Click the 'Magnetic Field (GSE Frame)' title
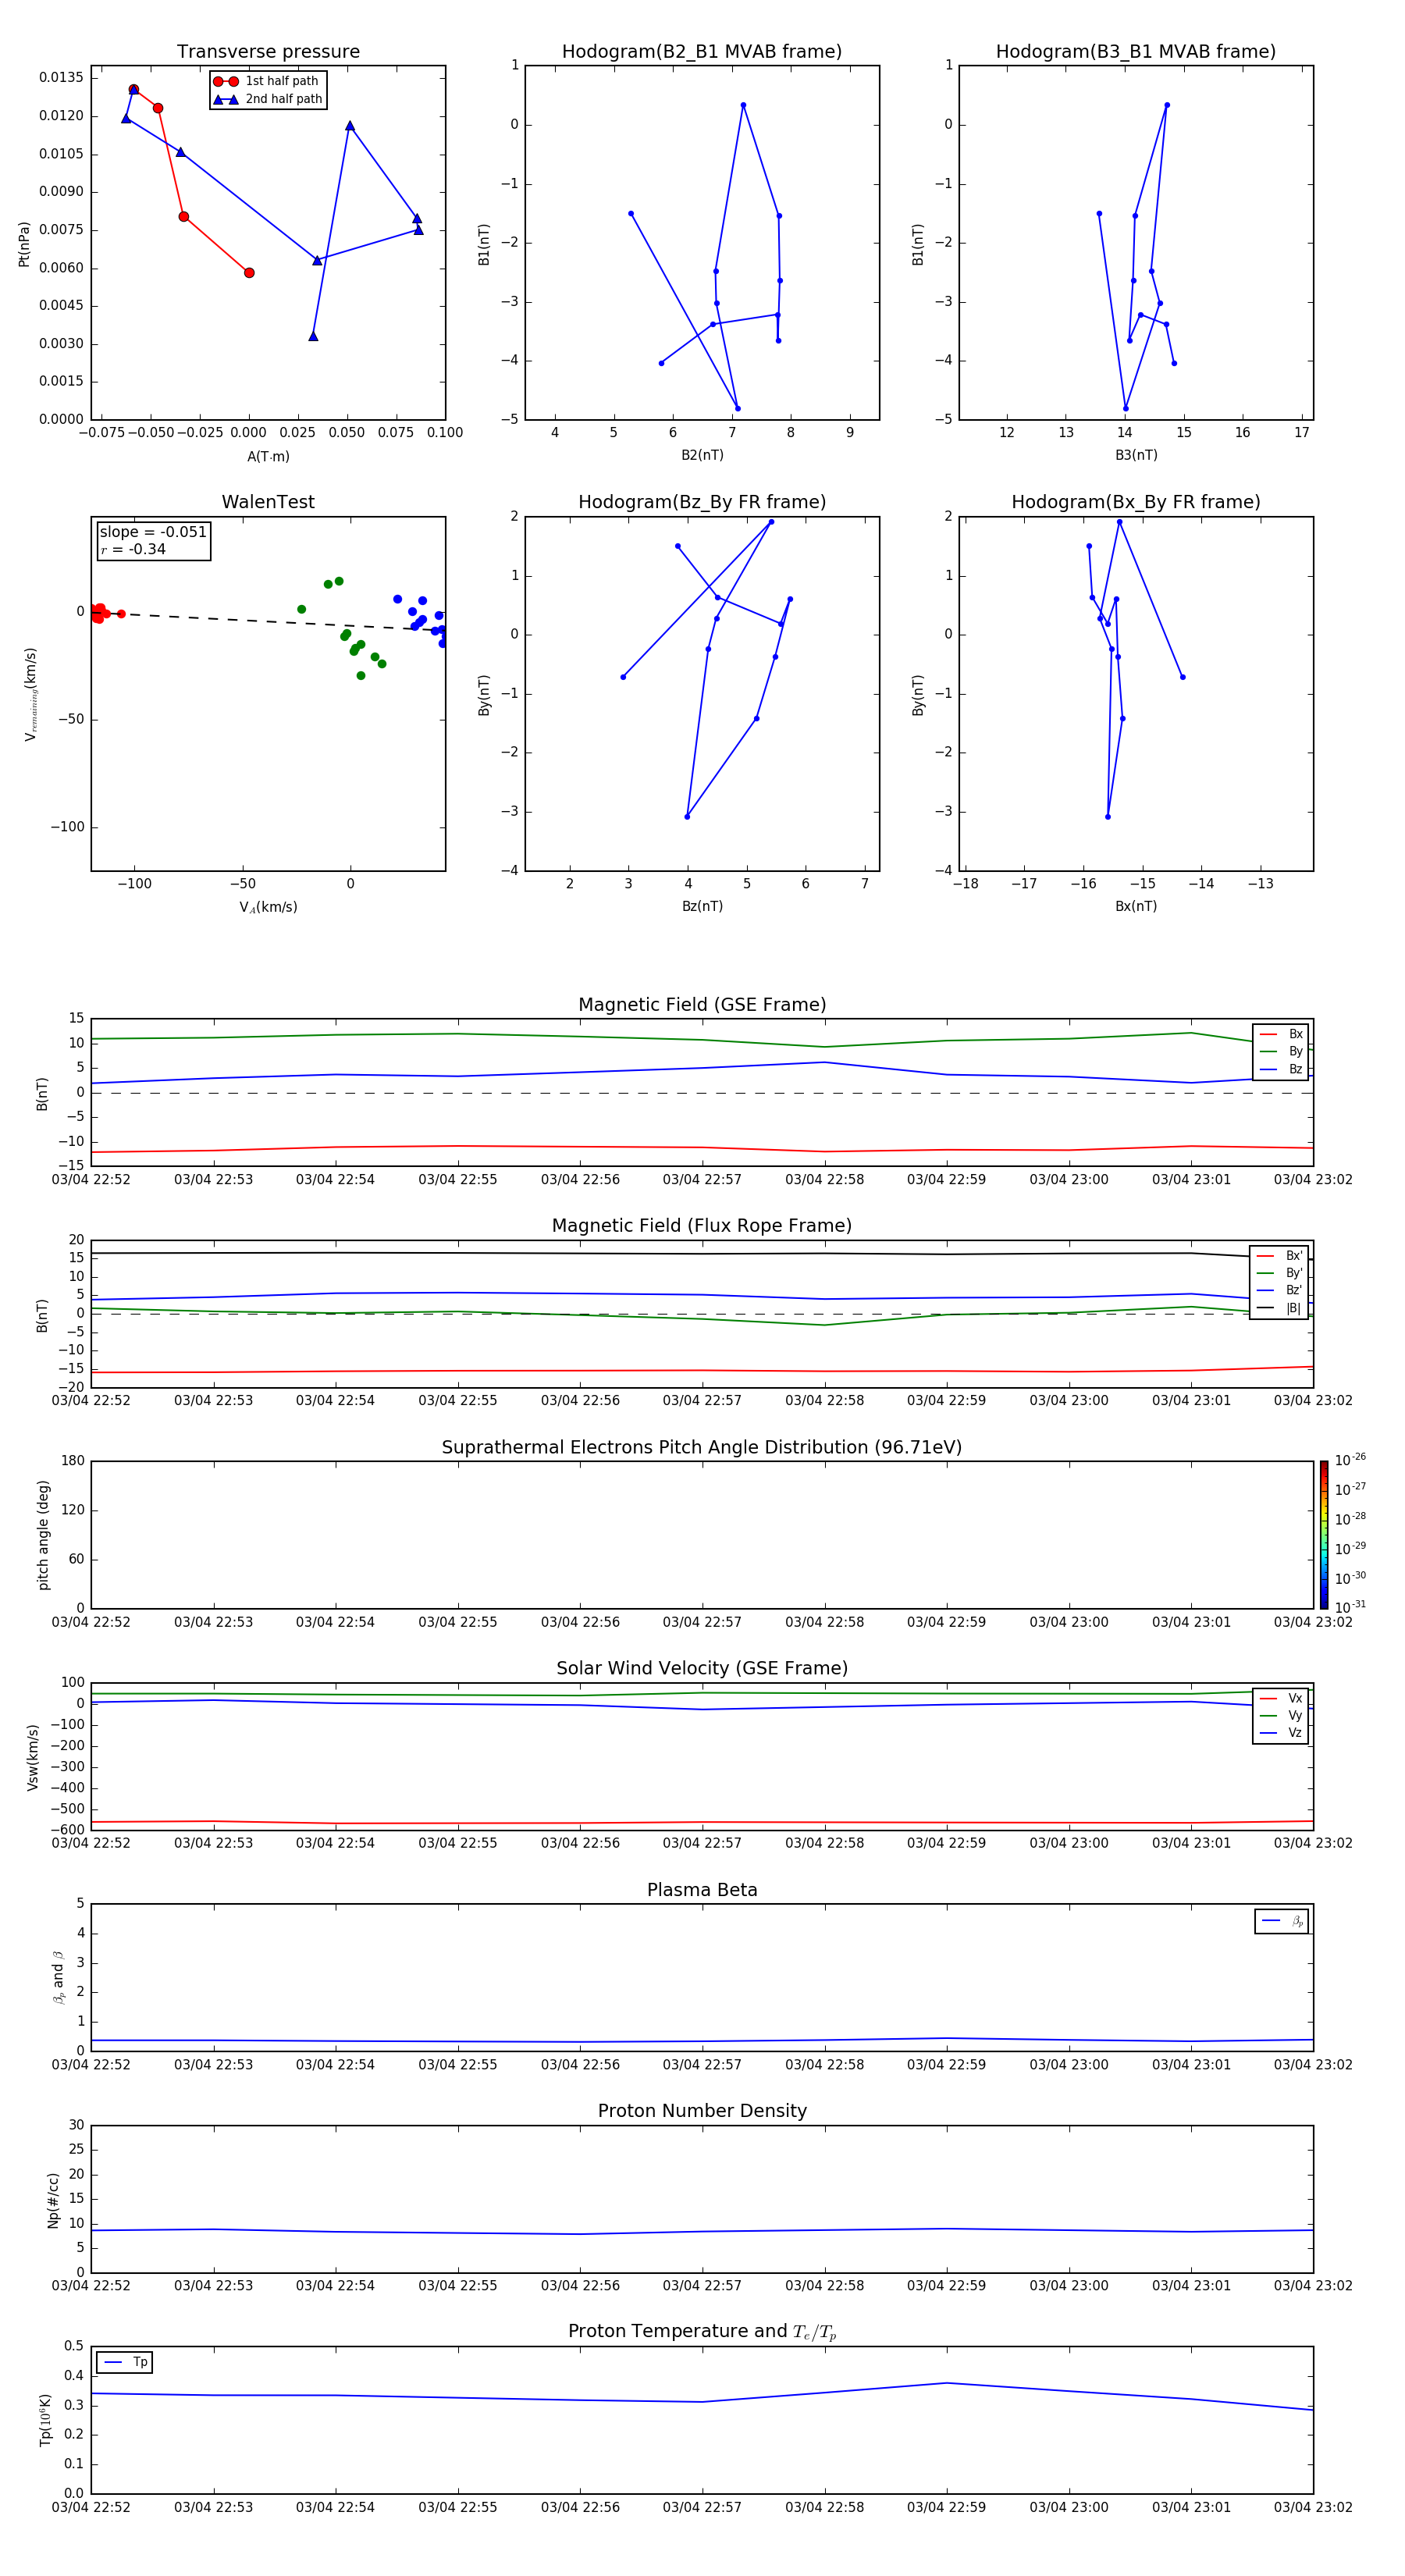Screen dimensions: 1405x2576 702,1004
